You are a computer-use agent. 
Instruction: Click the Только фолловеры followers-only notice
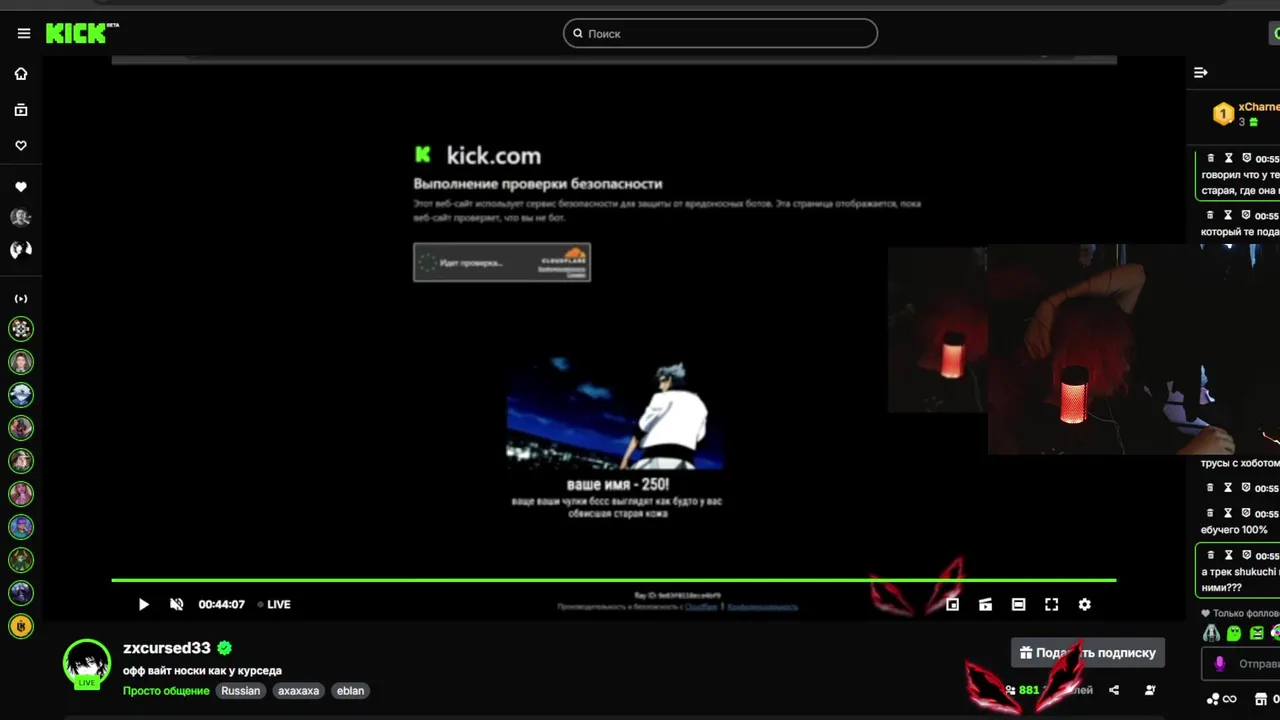point(1241,613)
